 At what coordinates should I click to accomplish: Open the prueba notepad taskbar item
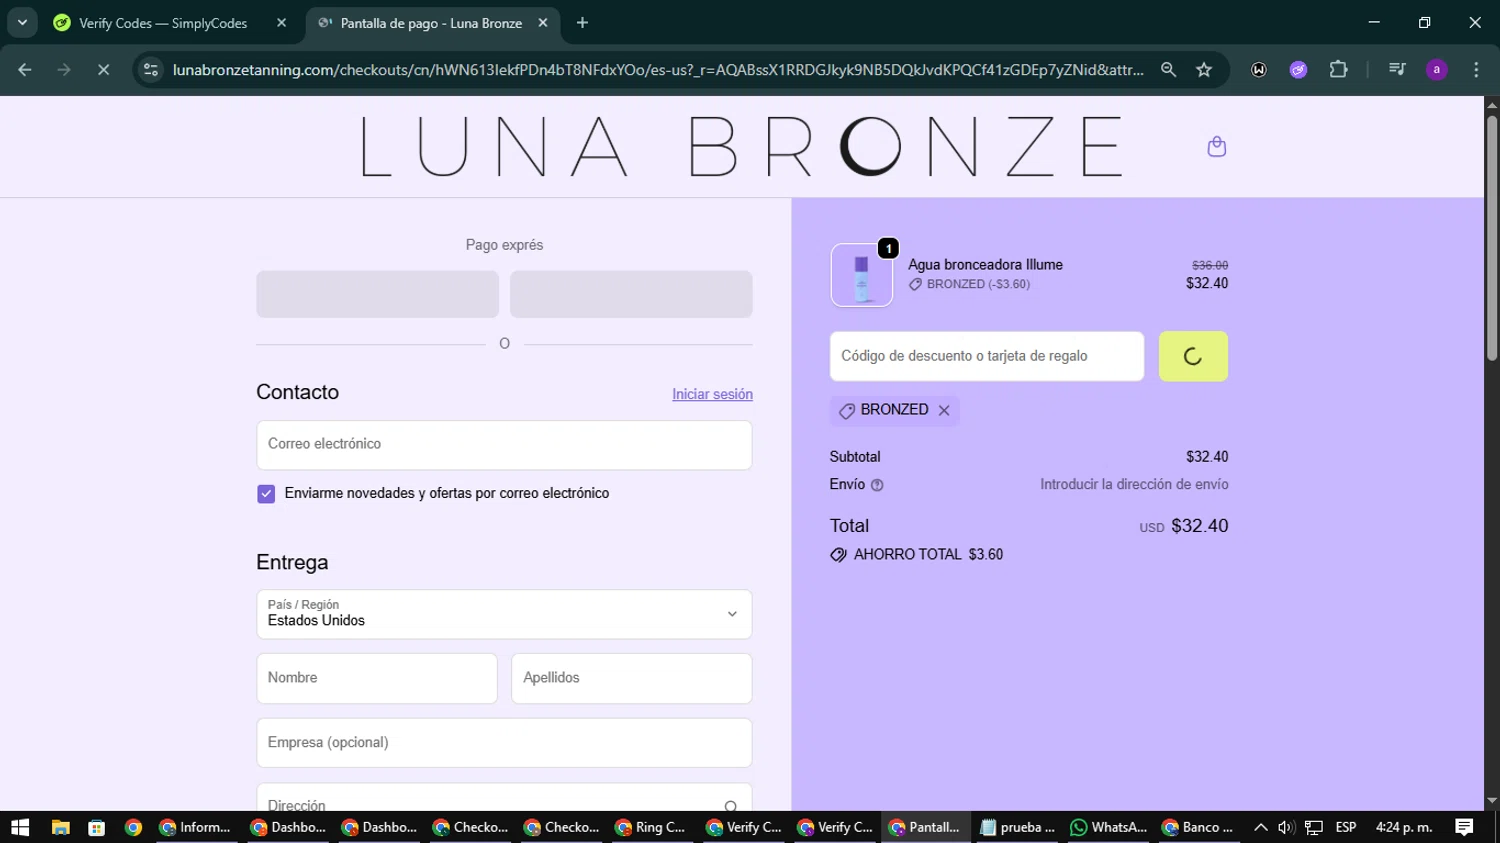click(x=1017, y=827)
